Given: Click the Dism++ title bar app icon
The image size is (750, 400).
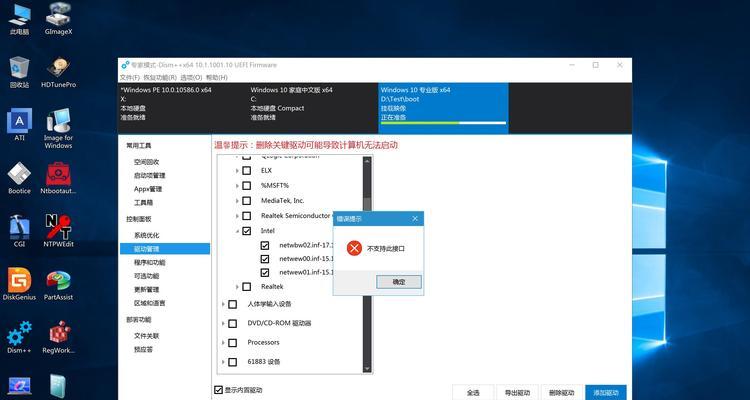Looking at the screenshot, I should point(125,65).
